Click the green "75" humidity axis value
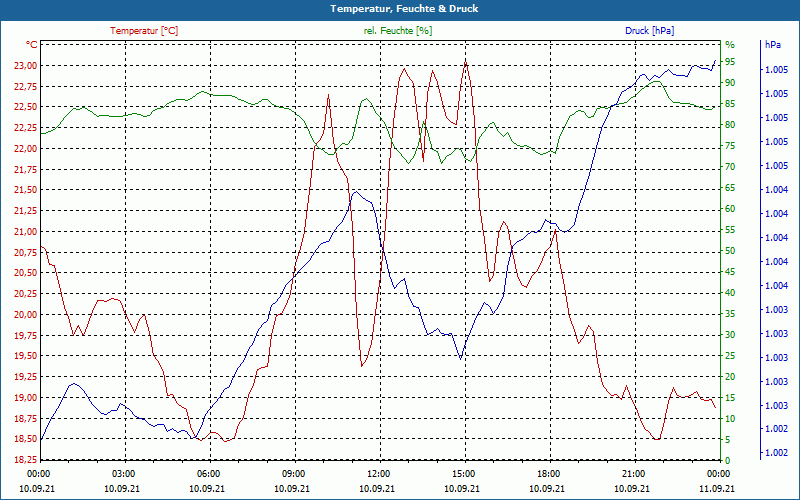Screen dimensions: 800x500 [730, 146]
